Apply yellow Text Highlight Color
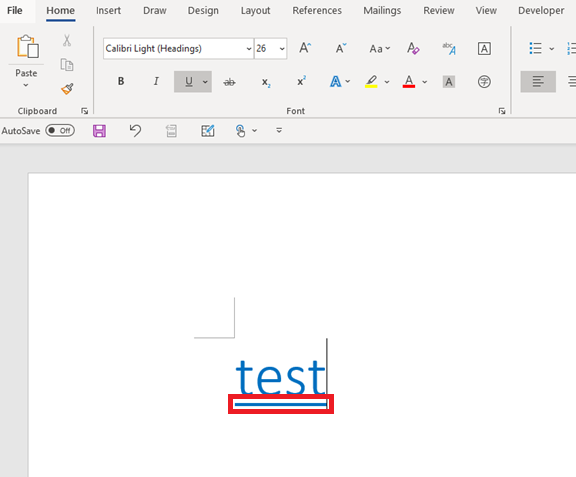 point(371,81)
